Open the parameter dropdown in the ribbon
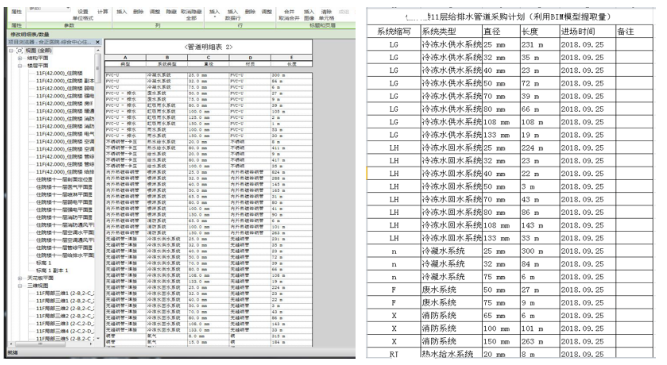Screen dimensions: 667x365 pos(48,9)
